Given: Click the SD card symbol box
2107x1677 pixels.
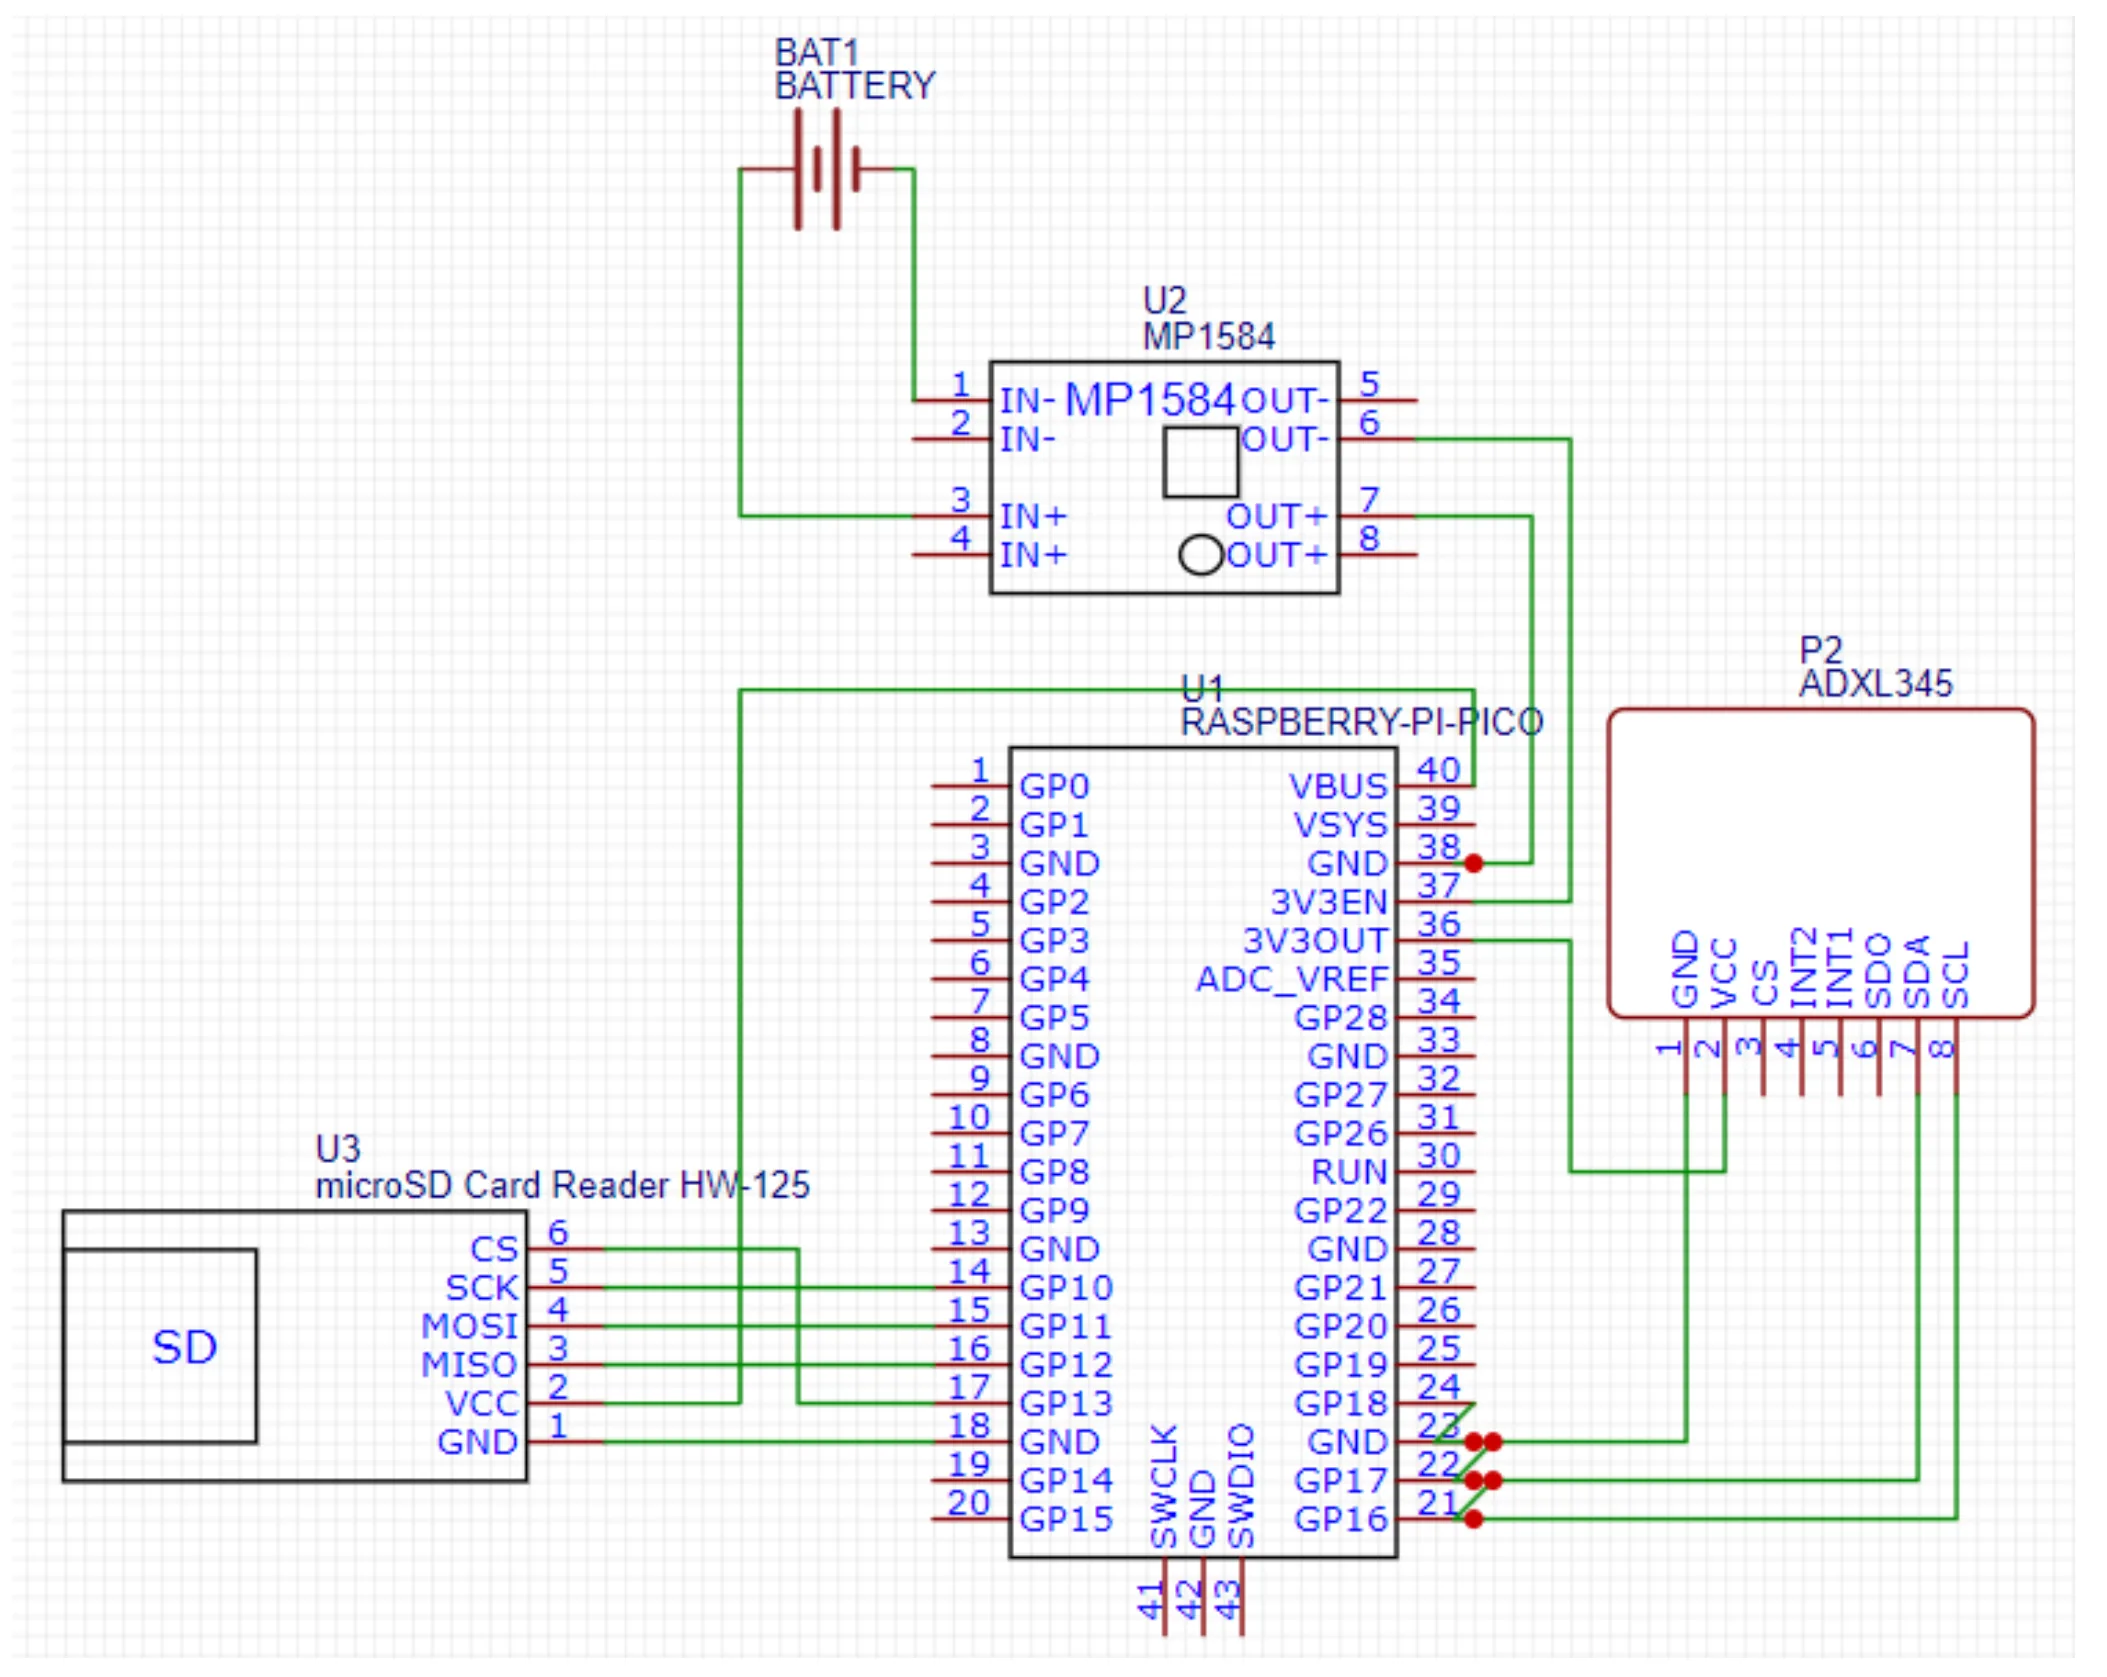Looking at the screenshot, I should (160, 1346).
